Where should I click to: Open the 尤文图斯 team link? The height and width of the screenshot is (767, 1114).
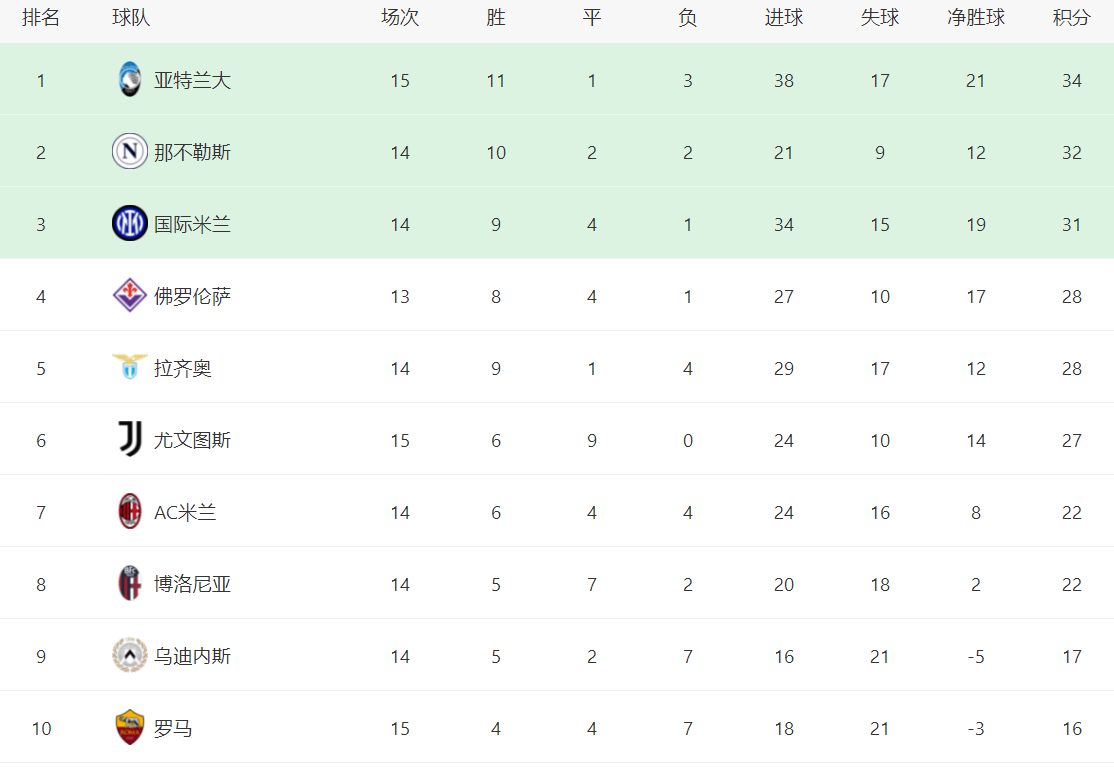(192, 440)
